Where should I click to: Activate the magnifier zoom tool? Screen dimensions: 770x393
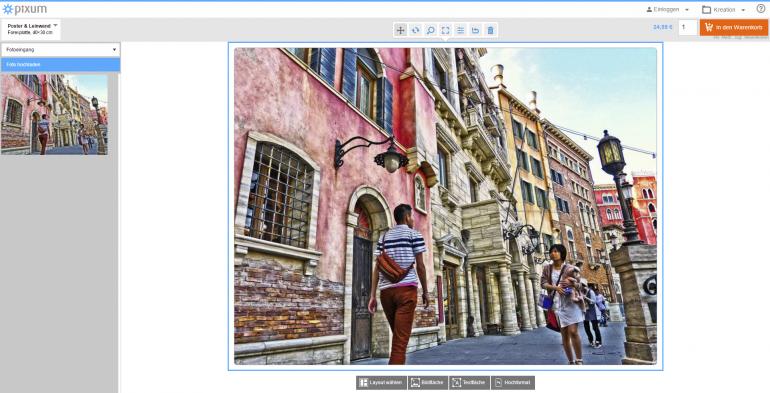pos(431,30)
